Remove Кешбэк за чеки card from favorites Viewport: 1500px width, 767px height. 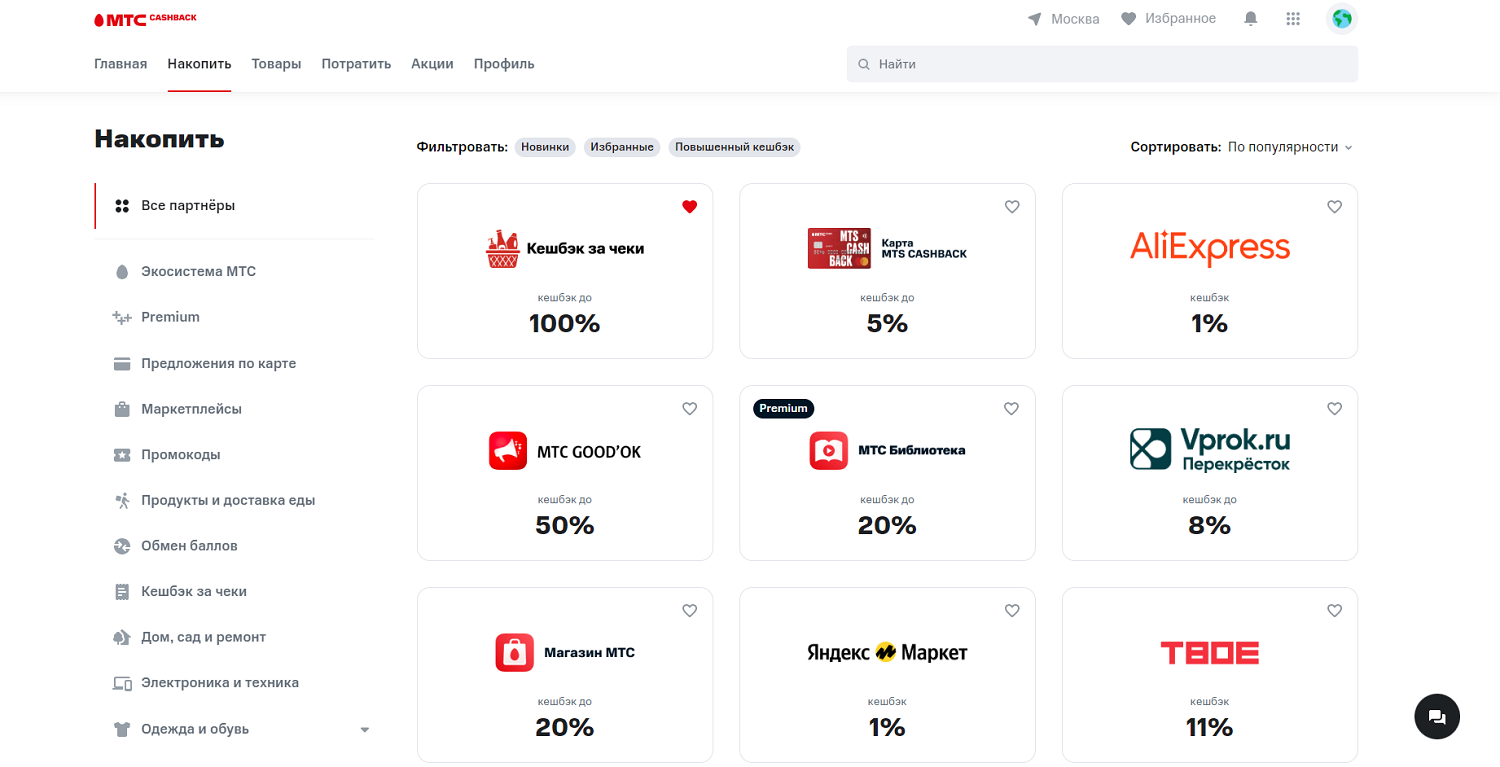(689, 207)
